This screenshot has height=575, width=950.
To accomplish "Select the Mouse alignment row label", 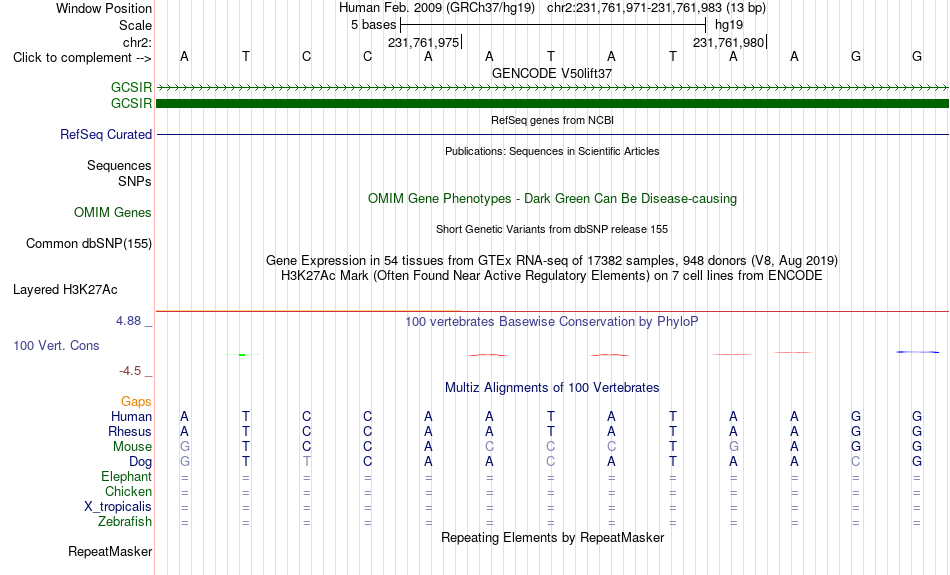I will click(132, 447).
